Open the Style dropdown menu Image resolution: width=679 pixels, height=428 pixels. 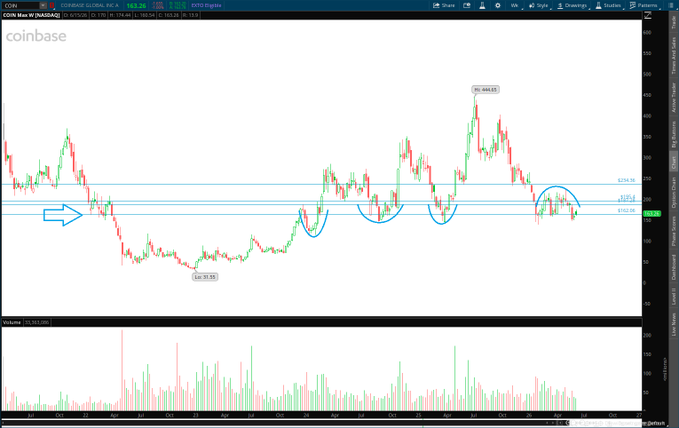[x=539, y=5]
